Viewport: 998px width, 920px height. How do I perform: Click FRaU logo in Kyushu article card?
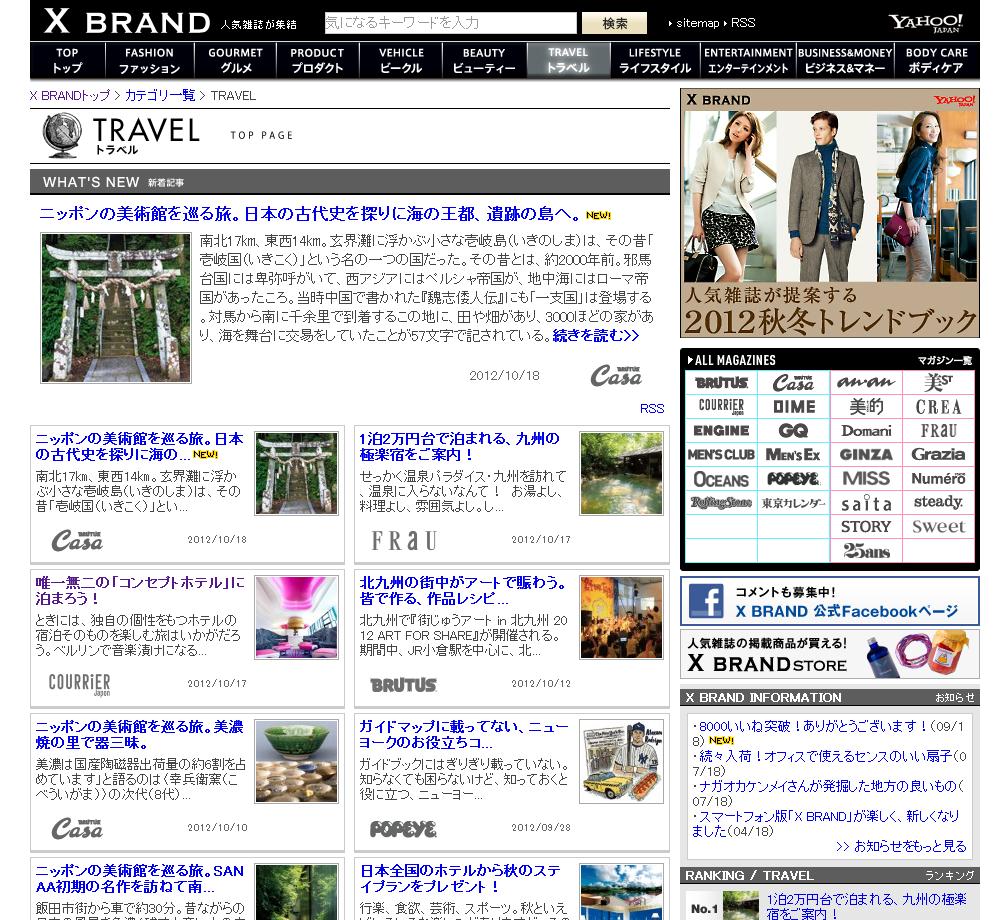pyautogui.click(x=404, y=541)
